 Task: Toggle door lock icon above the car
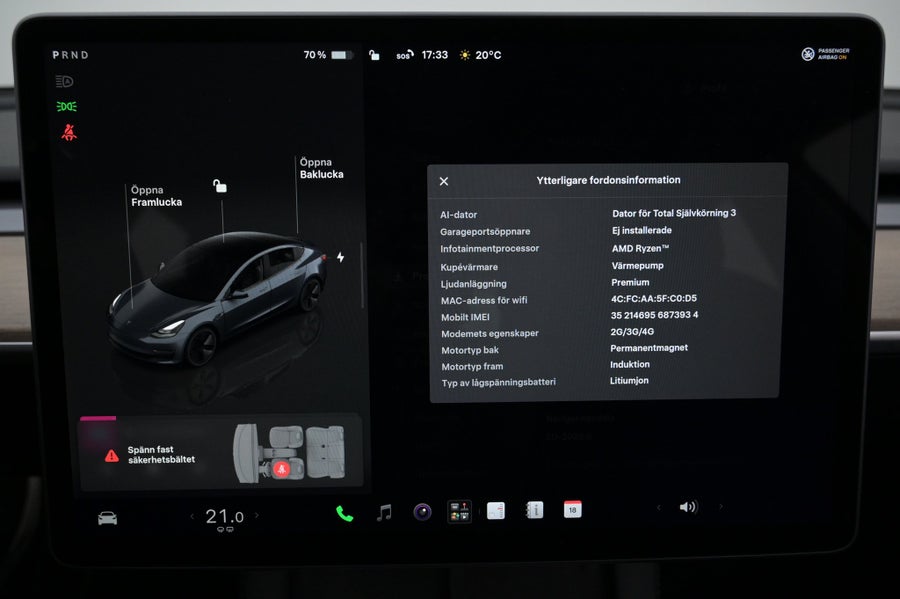pyautogui.click(x=220, y=186)
